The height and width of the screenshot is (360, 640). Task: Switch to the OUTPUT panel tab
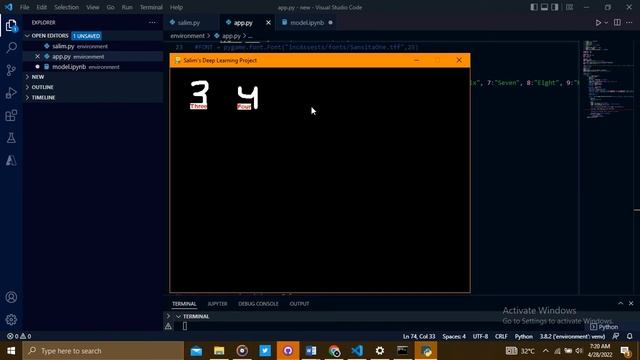click(299, 304)
